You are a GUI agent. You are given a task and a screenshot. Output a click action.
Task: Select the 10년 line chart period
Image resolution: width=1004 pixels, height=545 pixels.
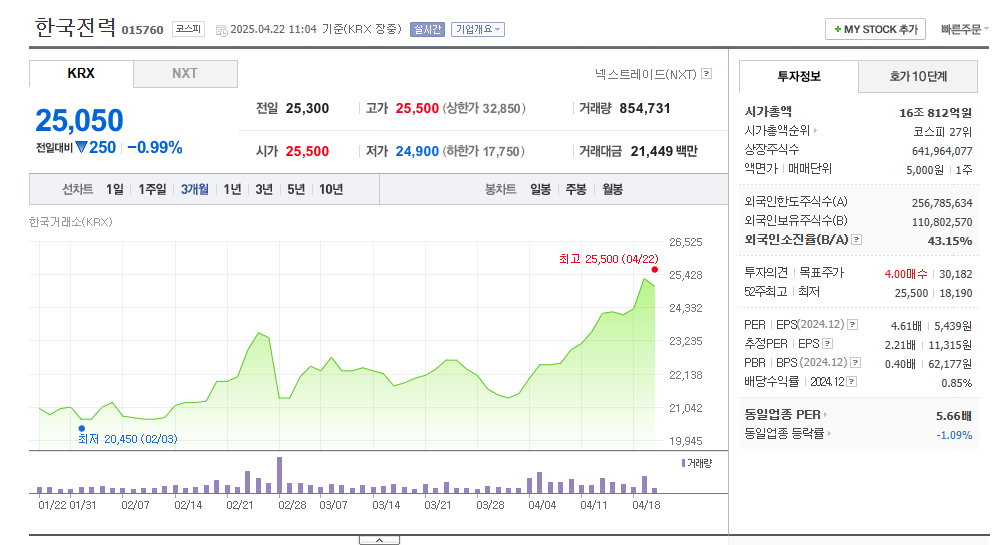(x=331, y=190)
